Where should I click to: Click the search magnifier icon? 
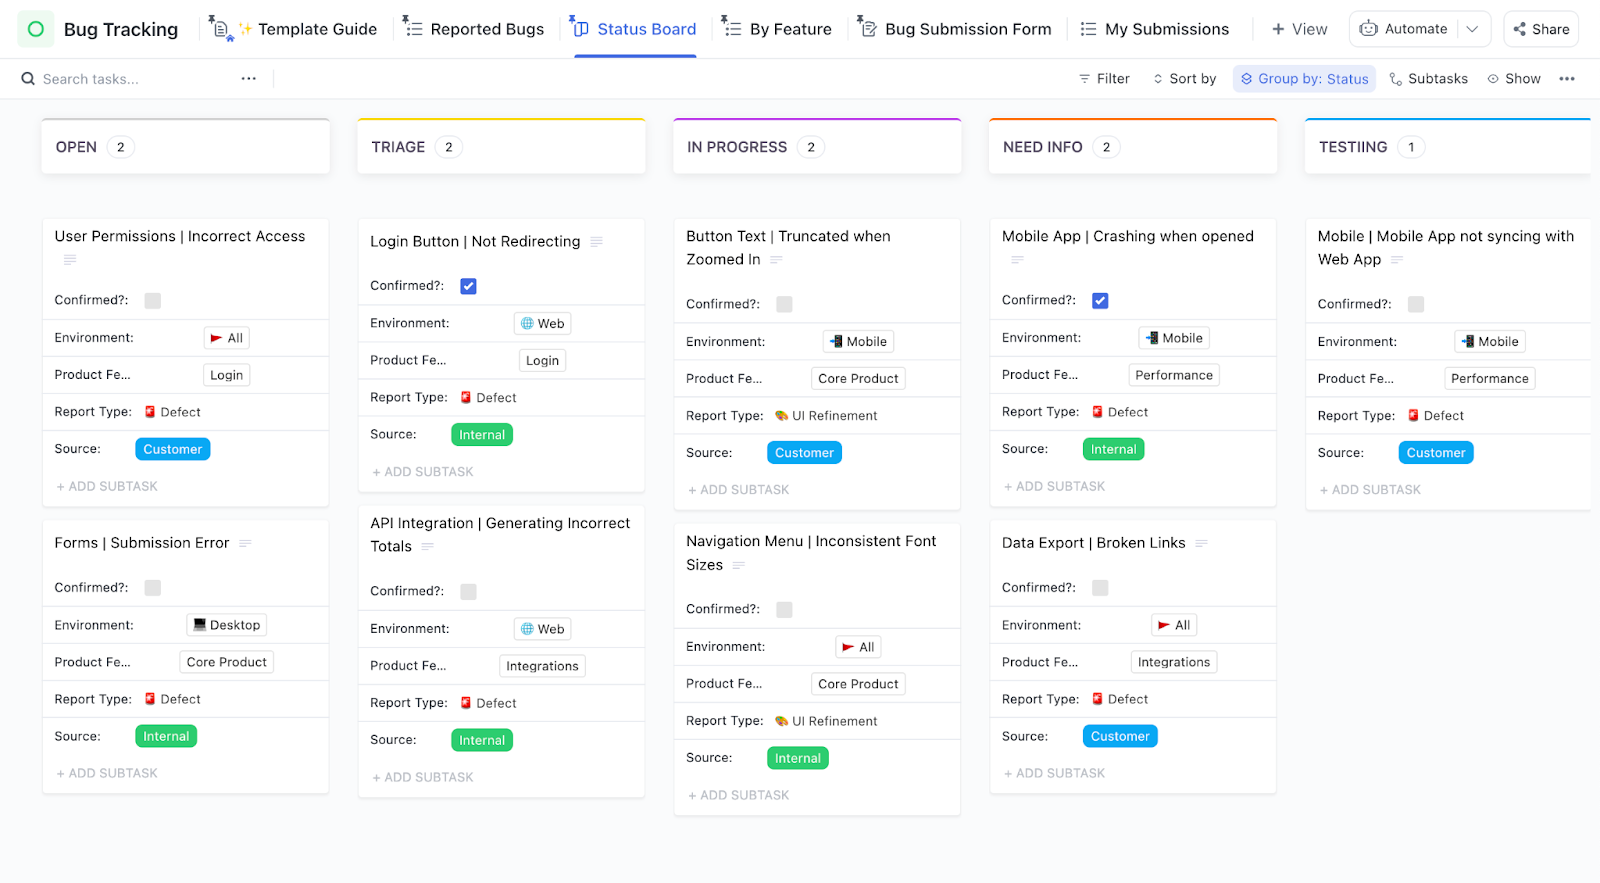tap(28, 79)
